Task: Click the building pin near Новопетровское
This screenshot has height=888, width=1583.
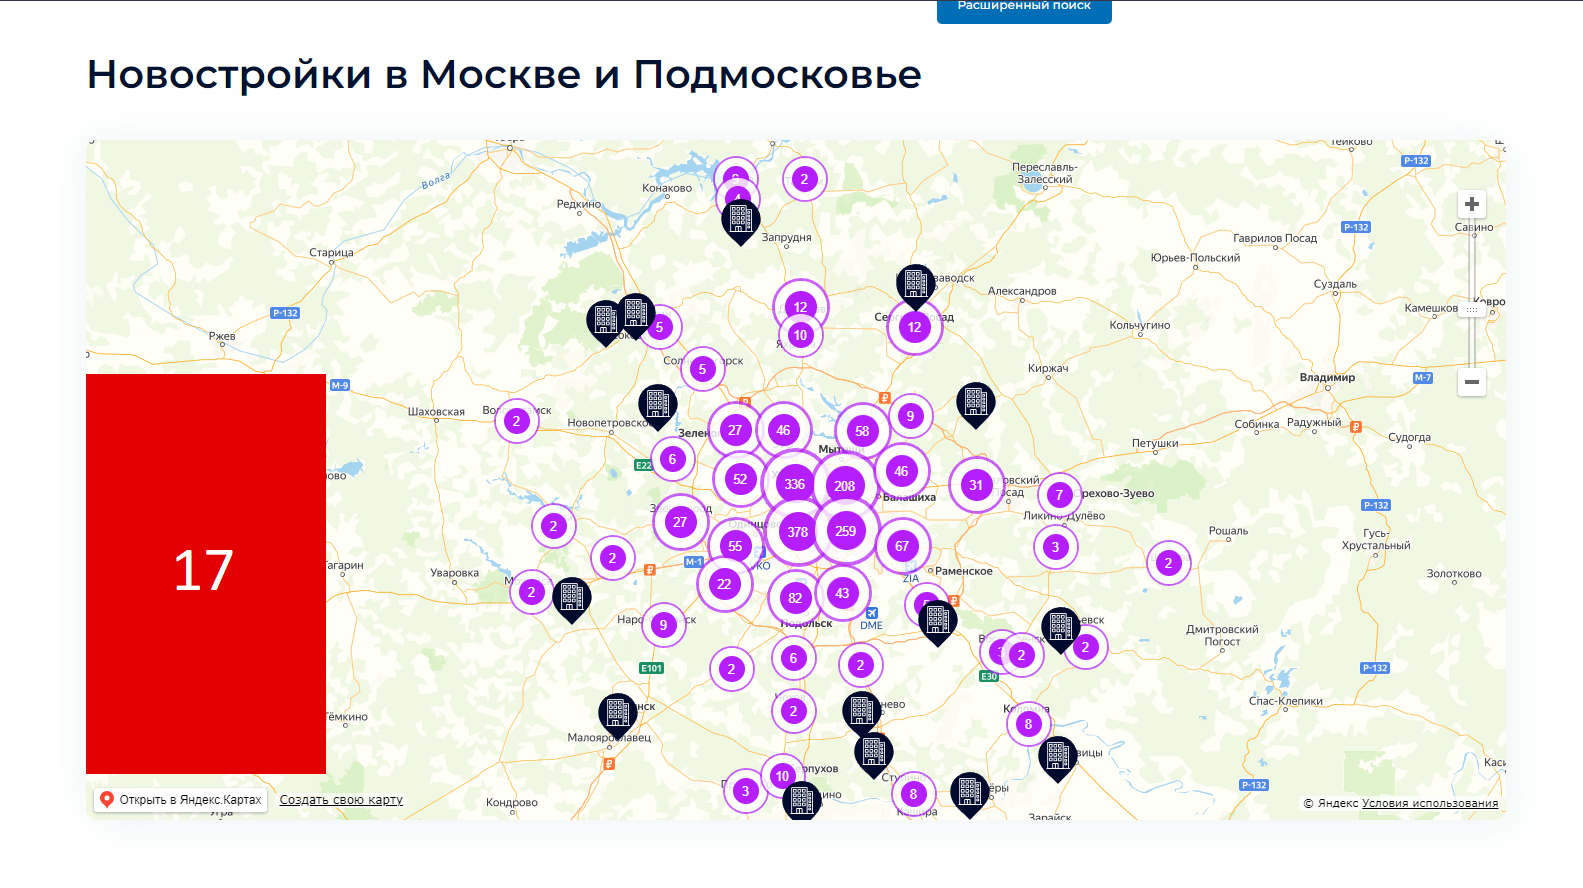Action: (x=657, y=406)
